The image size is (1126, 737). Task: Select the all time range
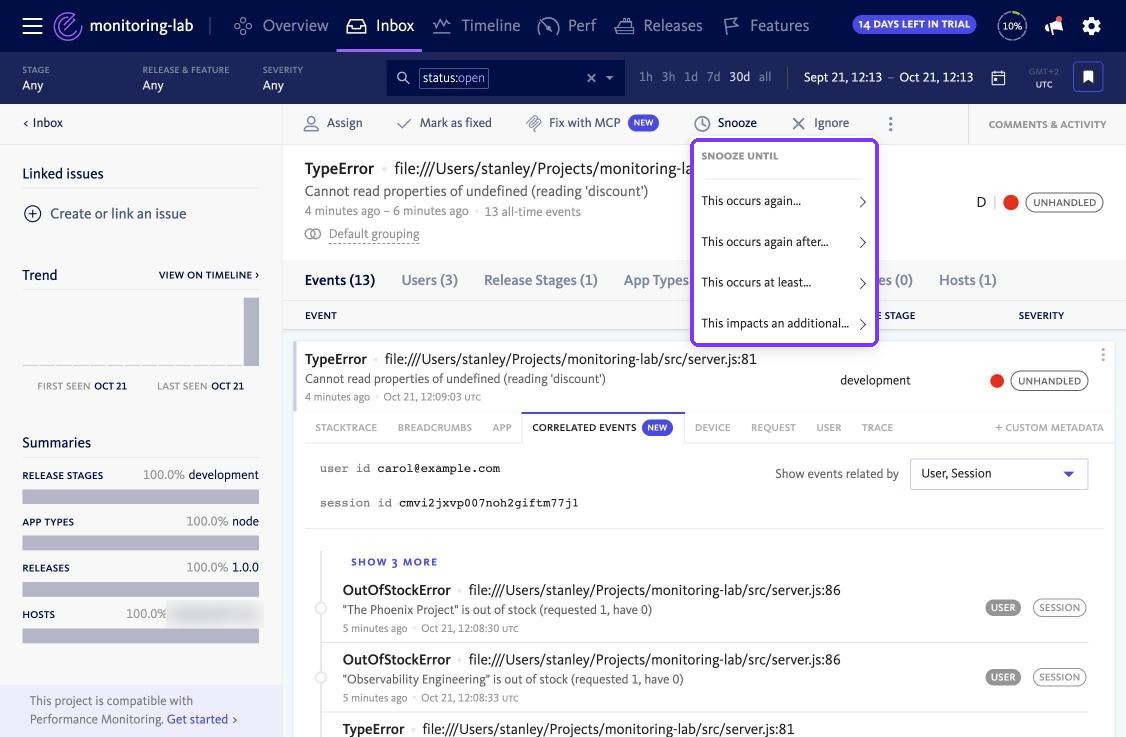tap(765, 77)
